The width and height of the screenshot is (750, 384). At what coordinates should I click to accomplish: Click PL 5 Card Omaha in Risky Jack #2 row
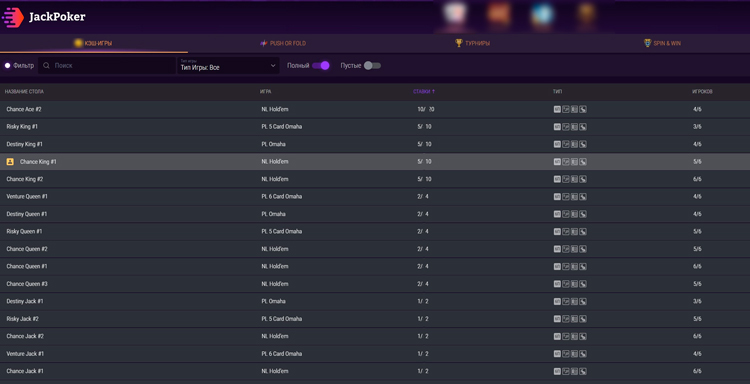click(282, 319)
